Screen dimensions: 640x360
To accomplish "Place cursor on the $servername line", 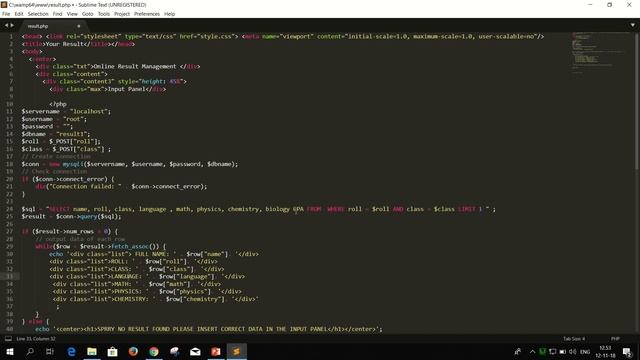I will click(x=66, y=111).
